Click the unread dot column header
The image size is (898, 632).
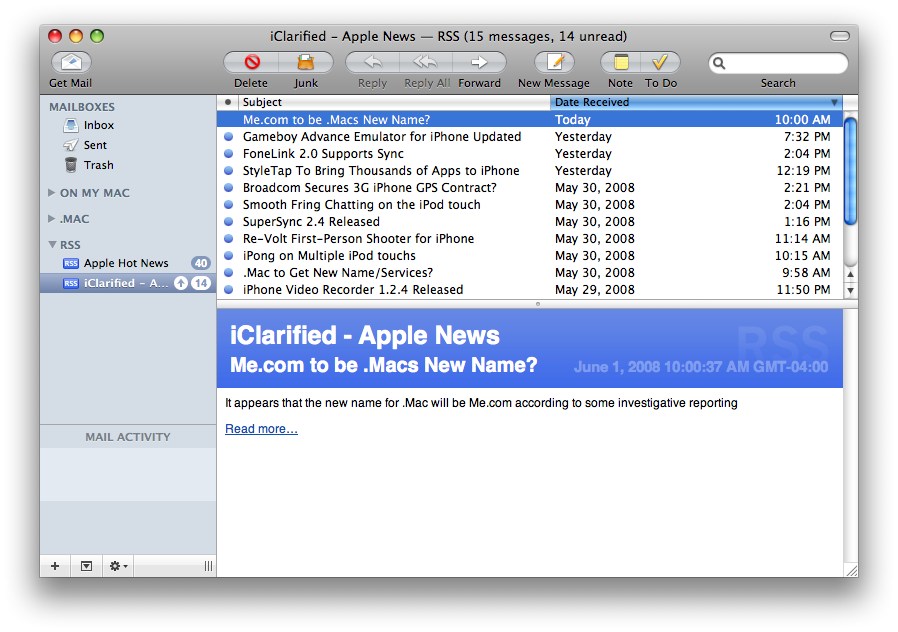[x=228, y=102]
